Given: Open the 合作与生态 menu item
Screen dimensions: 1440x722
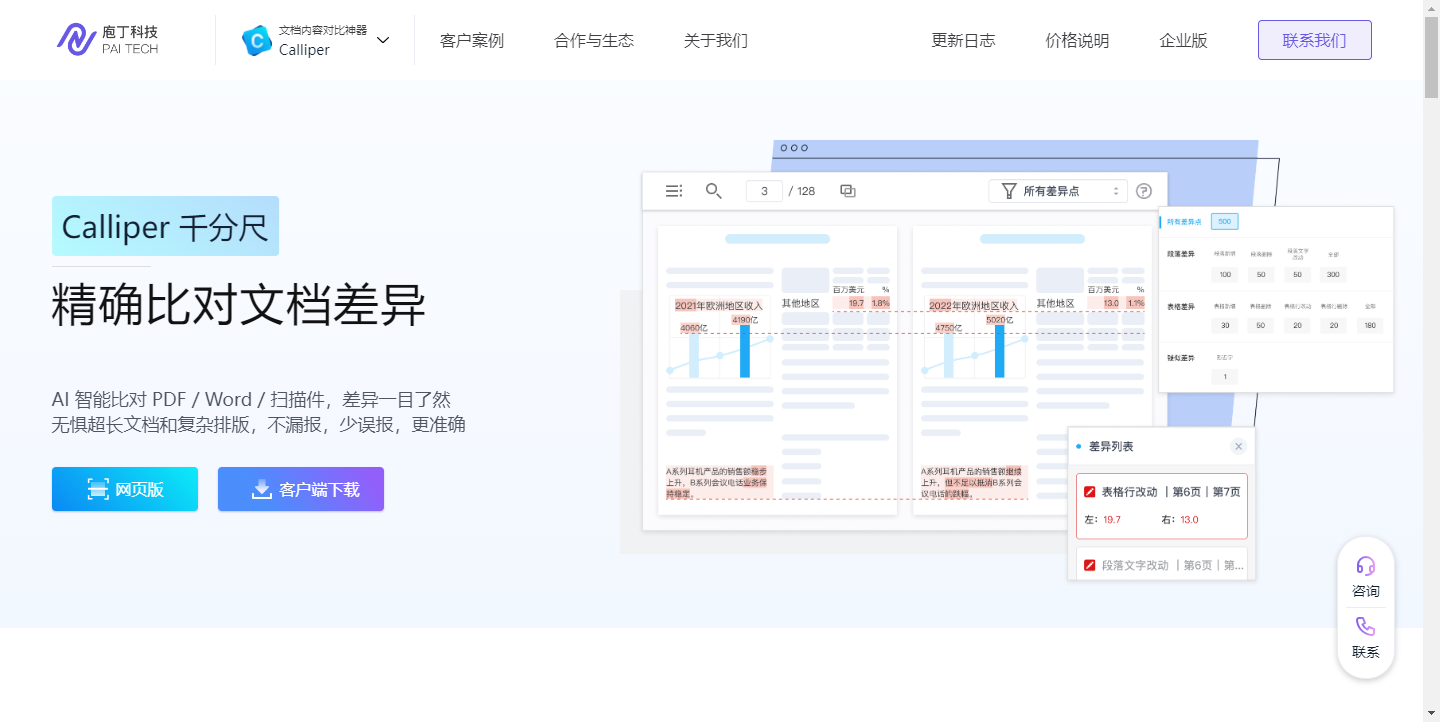Looking at the screenshot, I should point(594,40).
